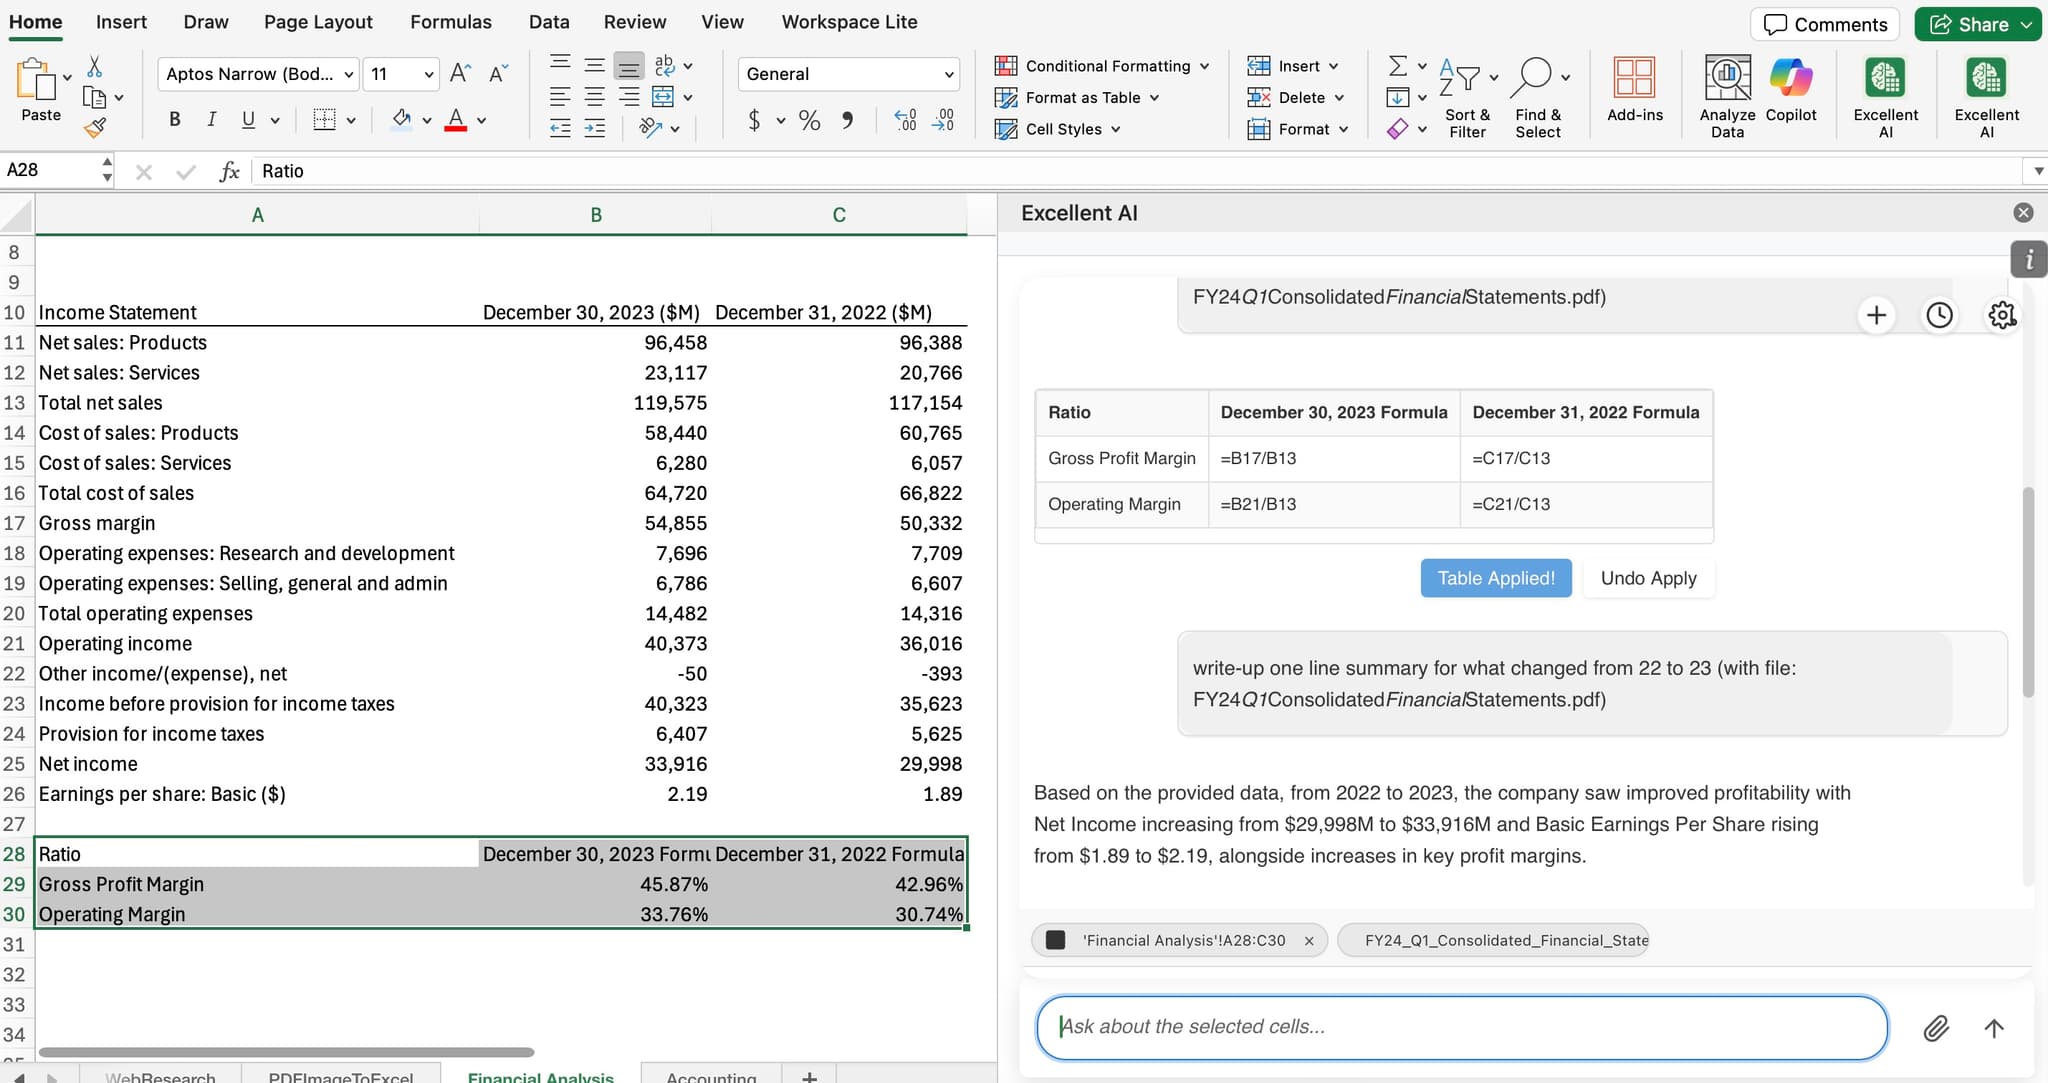2048x1083 pixels.
Task: Click the Undo Apply button
Action: click(1647, 578)
